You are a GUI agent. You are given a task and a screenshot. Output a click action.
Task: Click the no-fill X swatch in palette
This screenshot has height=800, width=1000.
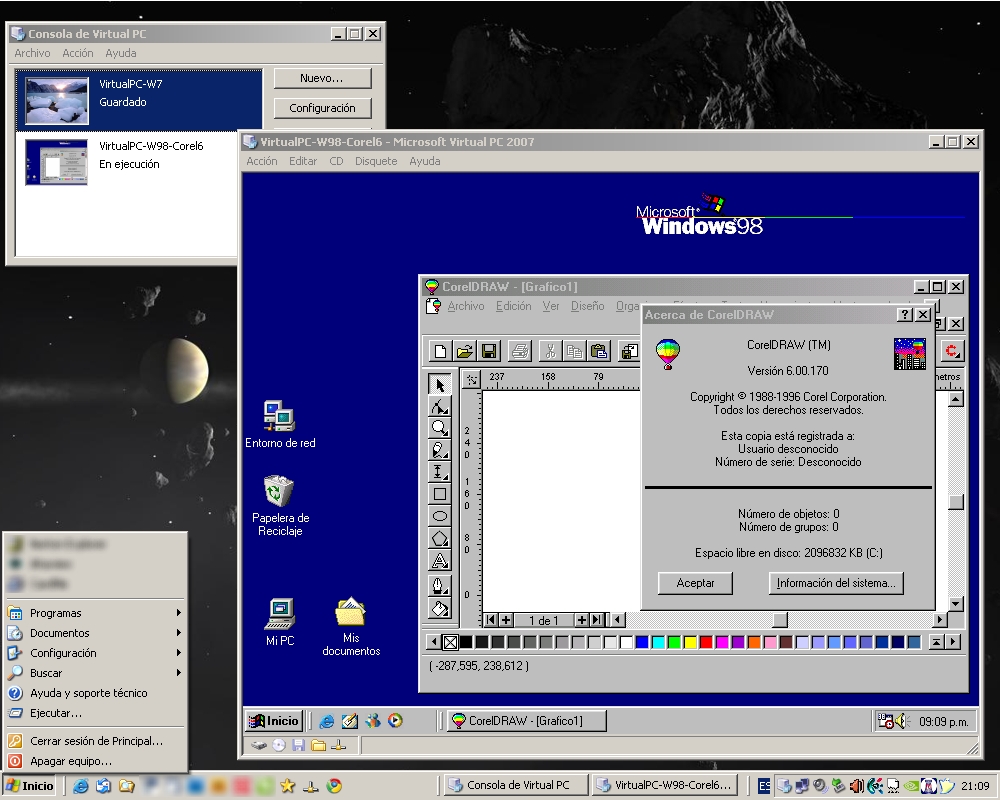450,642
